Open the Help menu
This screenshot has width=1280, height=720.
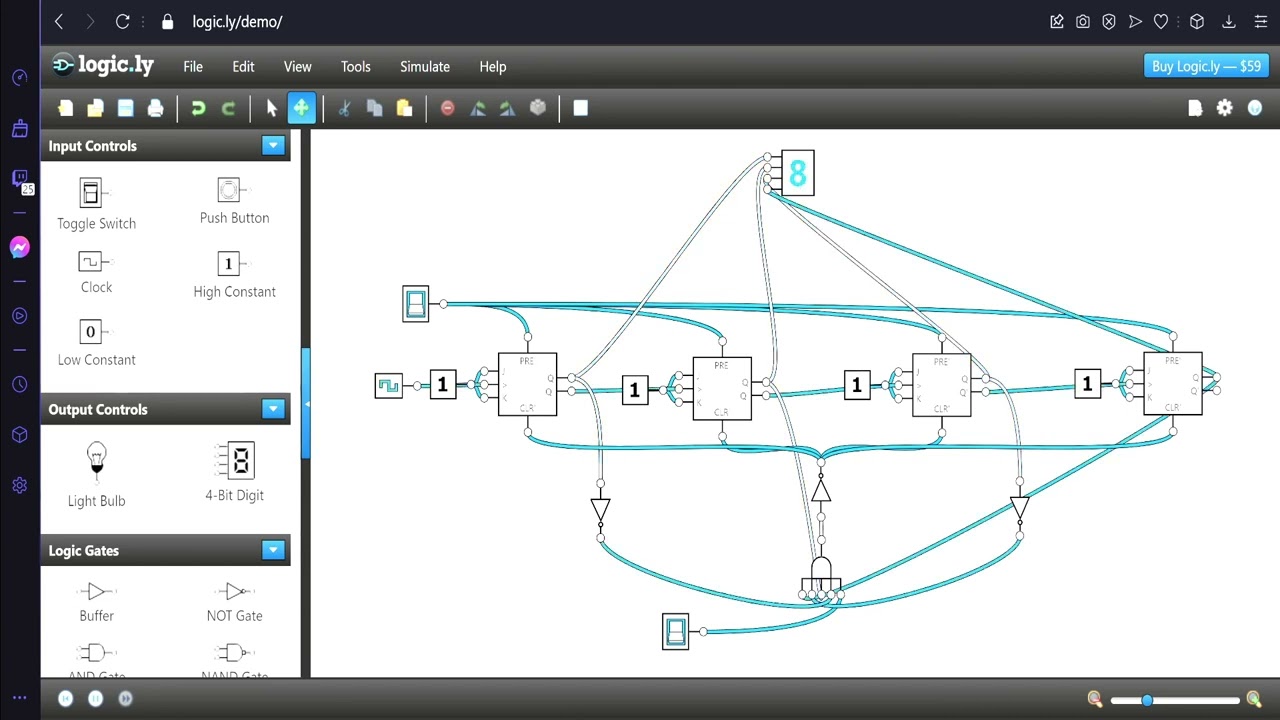pyautogui.click(x=493, y=67)
